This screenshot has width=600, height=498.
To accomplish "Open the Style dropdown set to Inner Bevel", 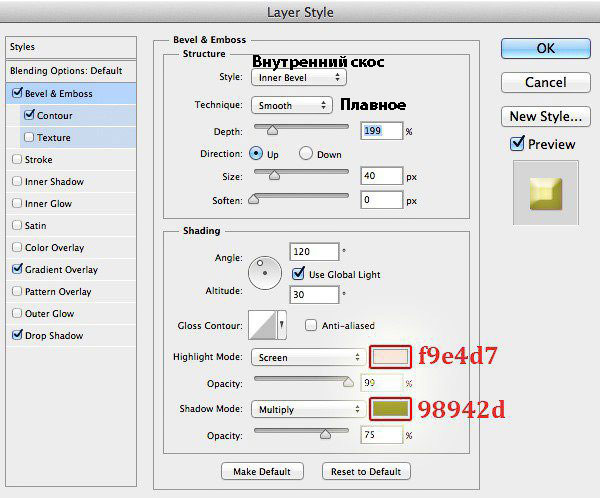I will point(299,77).
